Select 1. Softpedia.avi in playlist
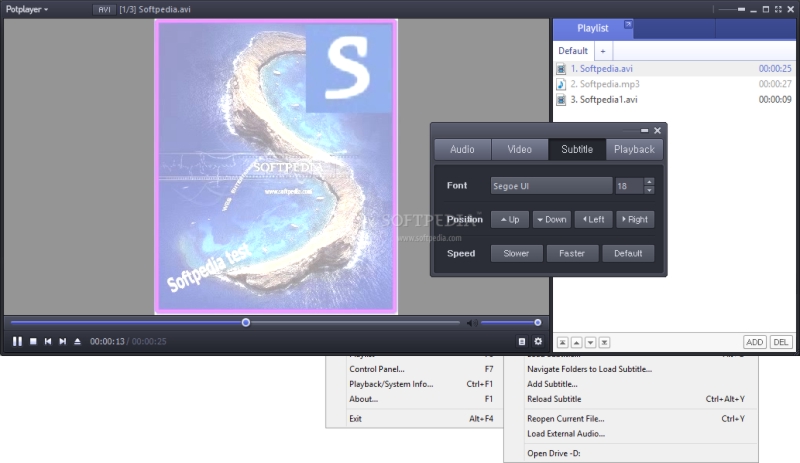This screenshot has height=463, width=800. [x=673, y=68]
